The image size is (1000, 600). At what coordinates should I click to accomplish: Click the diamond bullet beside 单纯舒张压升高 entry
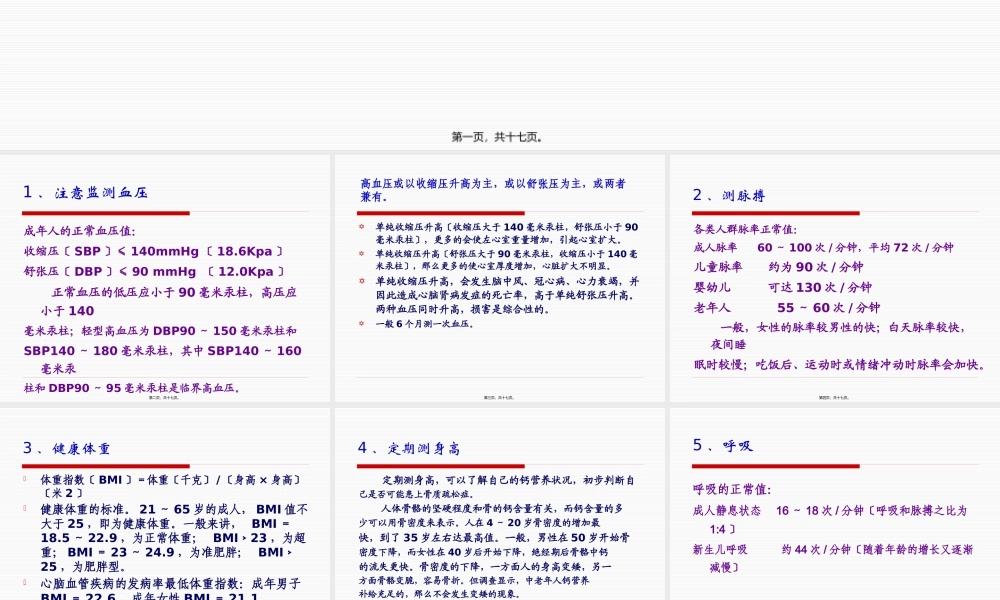coord(360,252)
